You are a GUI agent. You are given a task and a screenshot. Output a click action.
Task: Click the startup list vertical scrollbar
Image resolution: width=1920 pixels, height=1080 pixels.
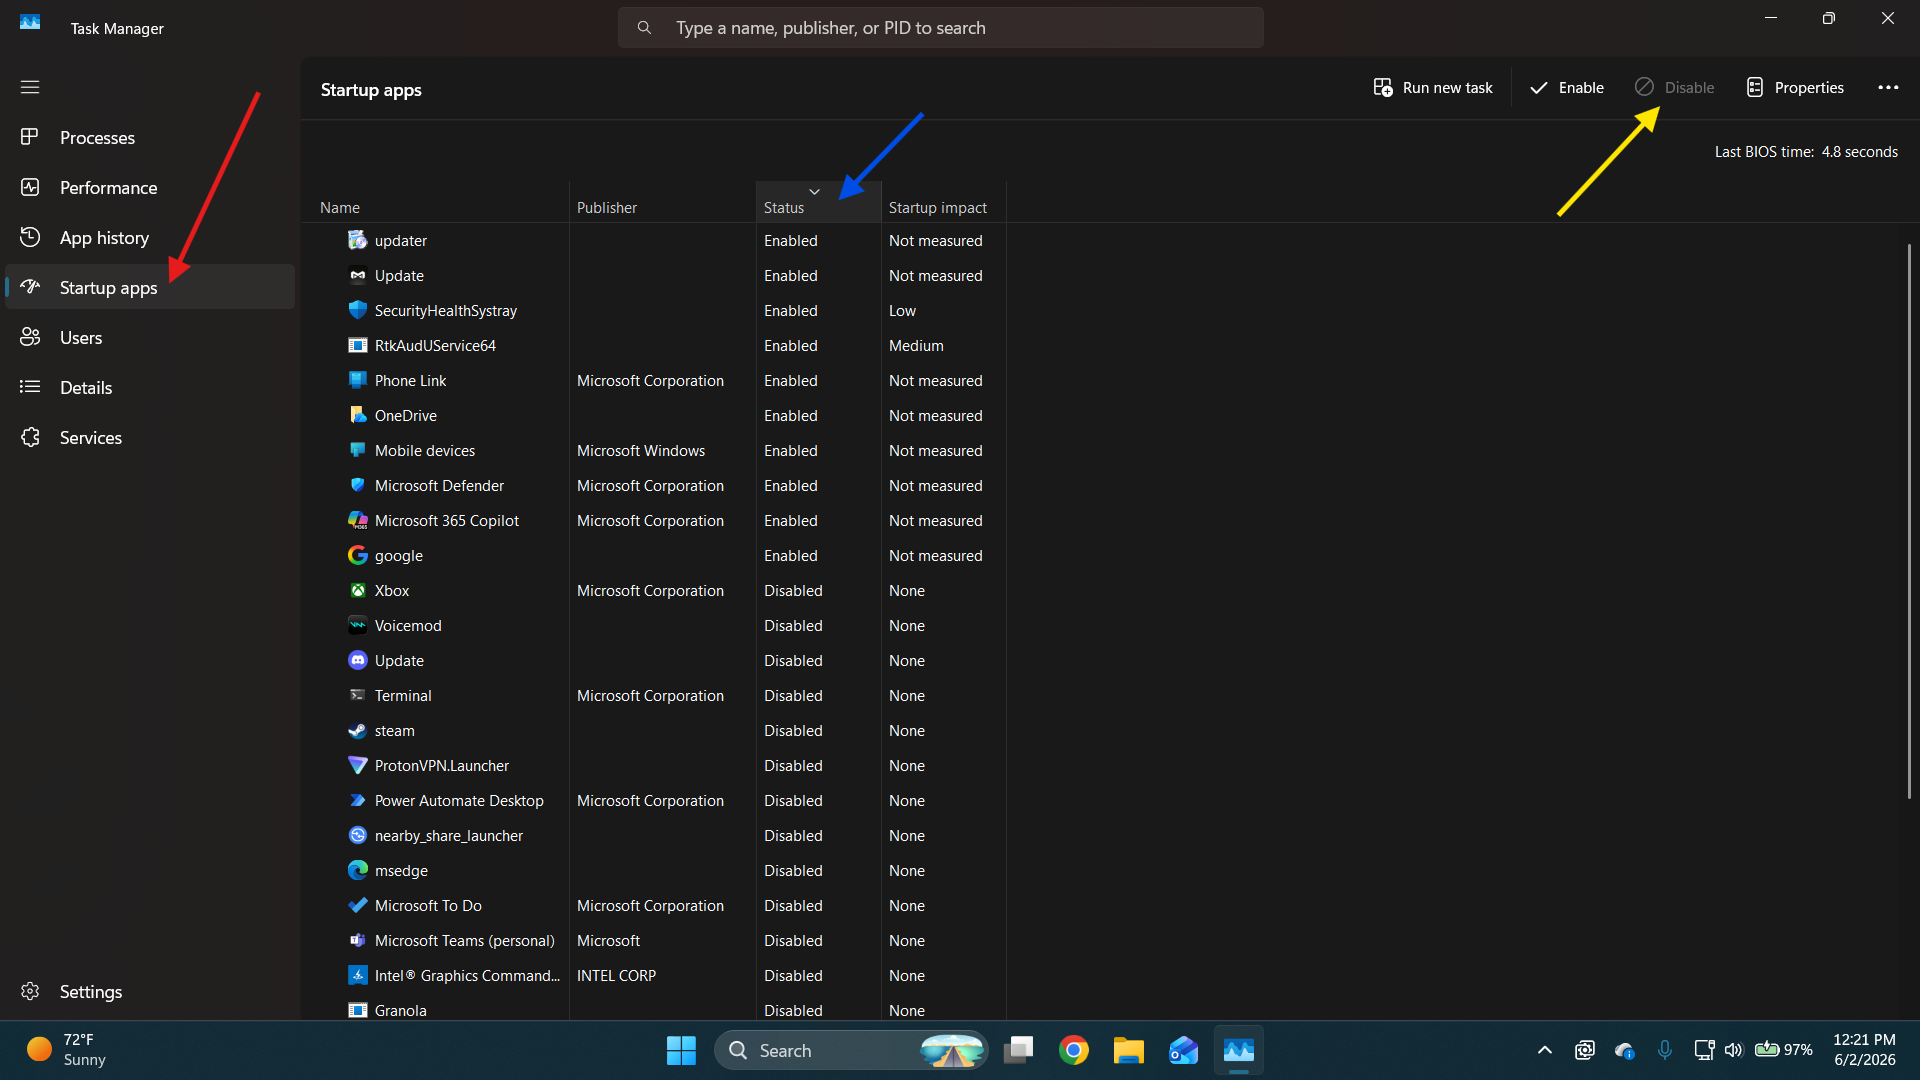pos(1909,520)
